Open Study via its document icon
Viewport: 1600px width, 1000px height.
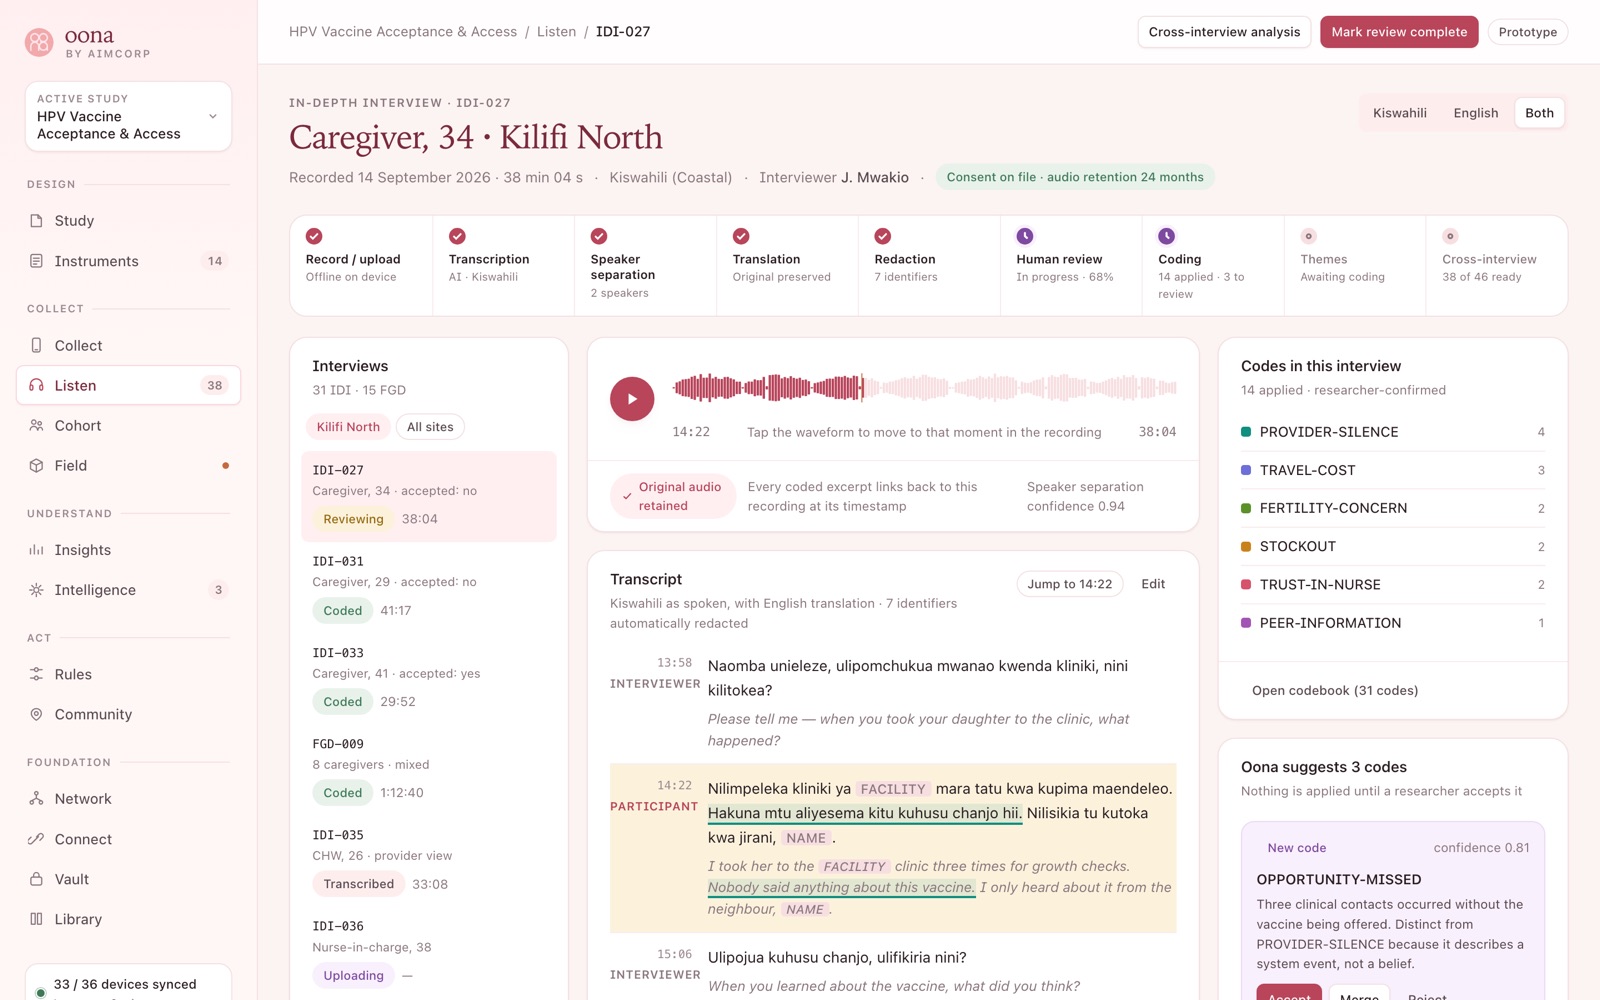[36, 221]
